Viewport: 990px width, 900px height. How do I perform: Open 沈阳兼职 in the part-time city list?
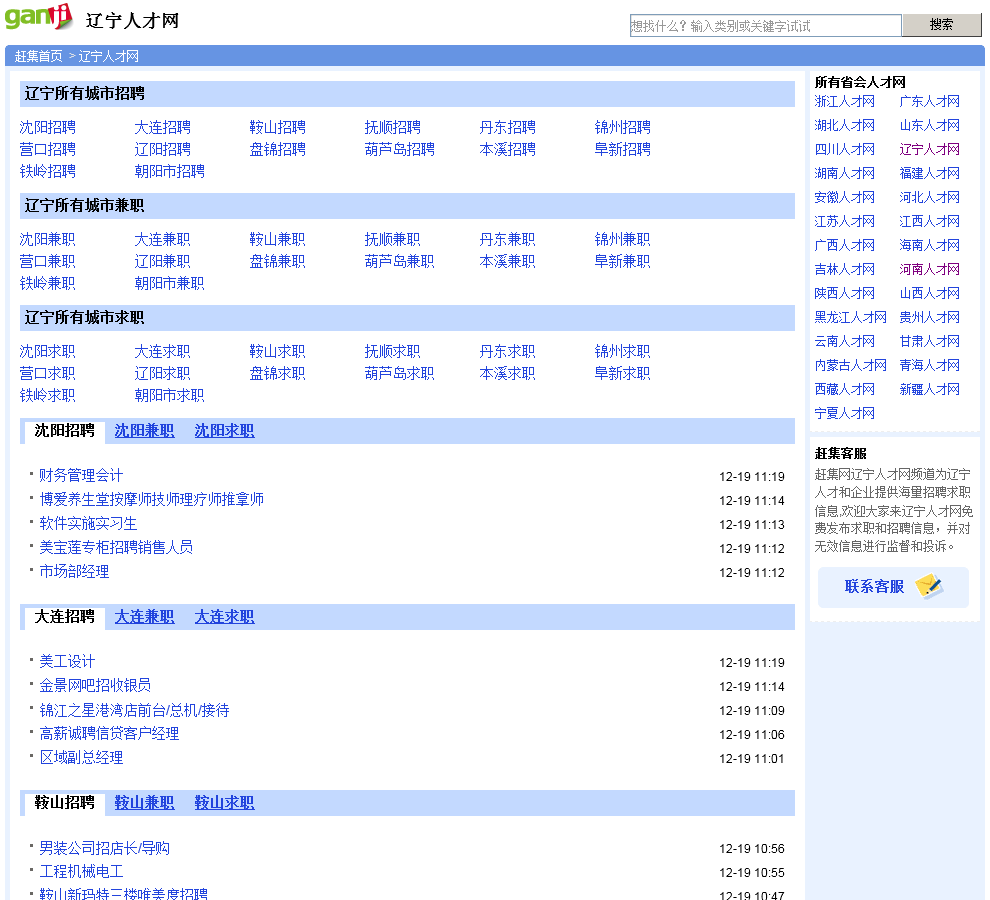pos(47,240)
